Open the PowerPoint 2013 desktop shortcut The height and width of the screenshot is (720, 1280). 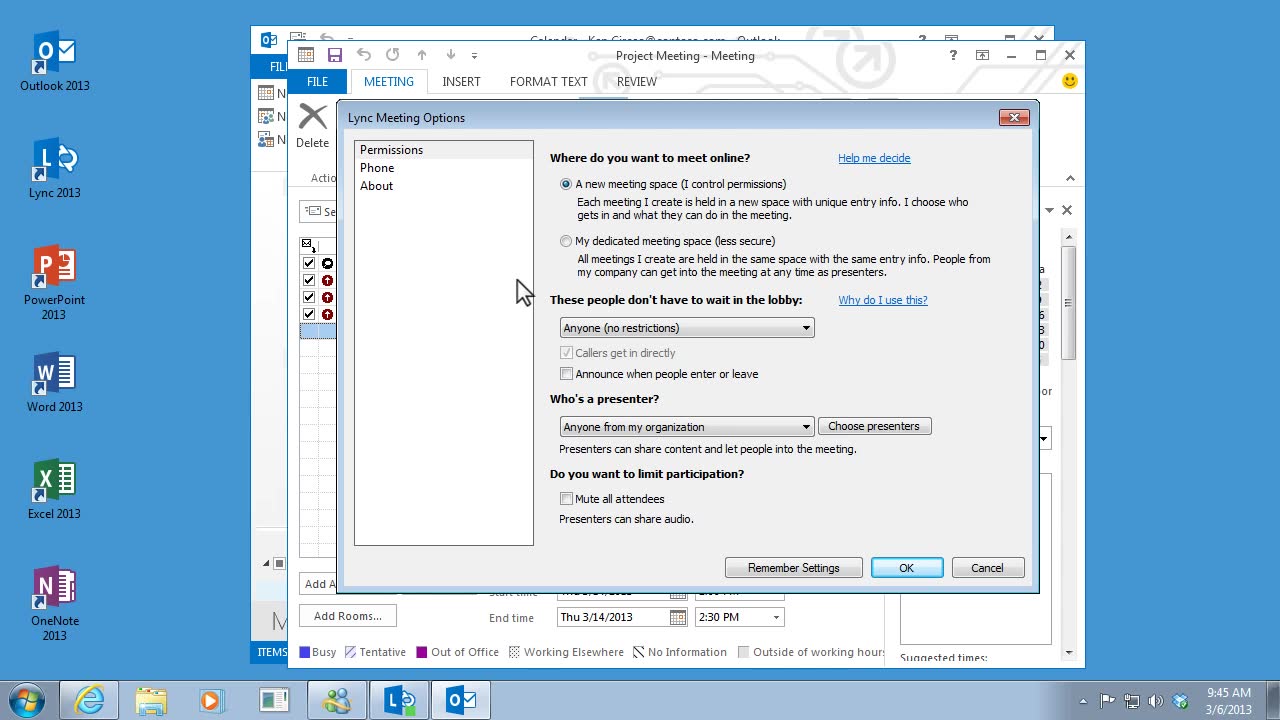[54, 283]
